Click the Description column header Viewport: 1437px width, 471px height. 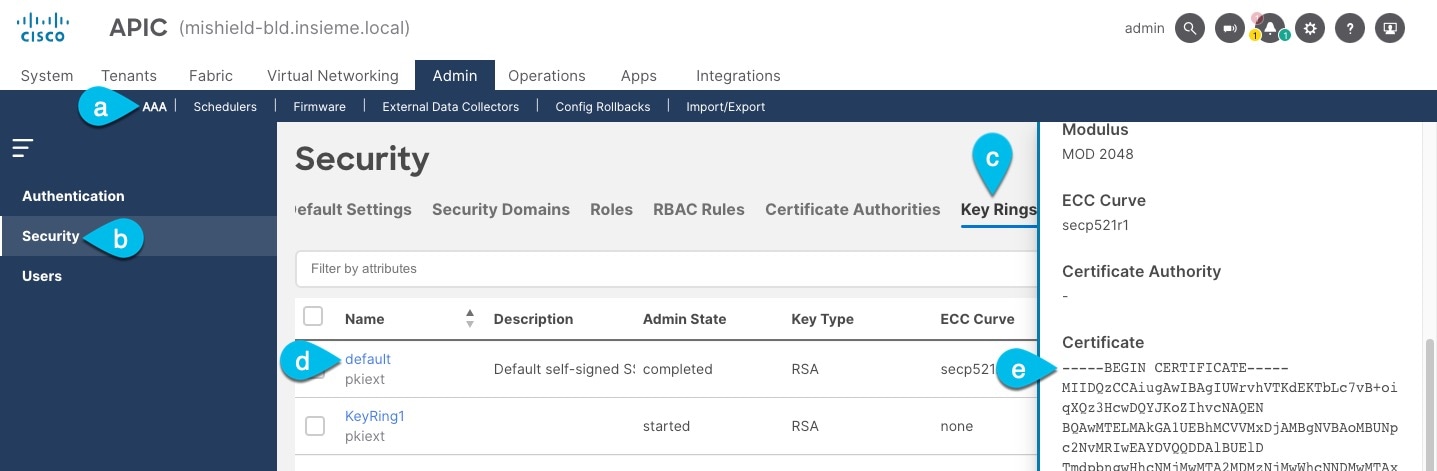(533, 319)
